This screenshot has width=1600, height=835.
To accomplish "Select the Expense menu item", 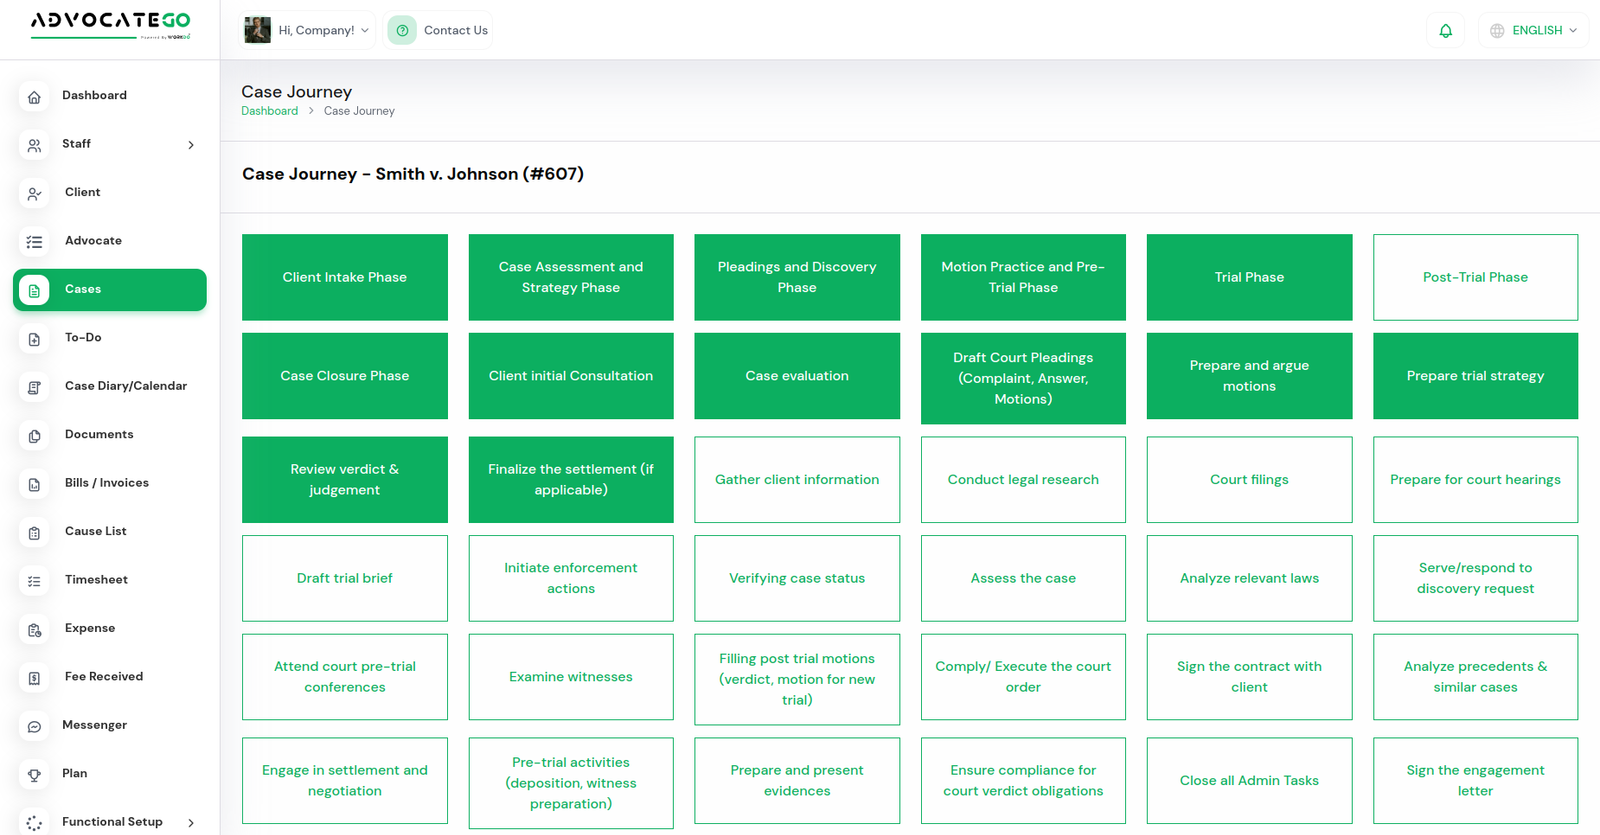I will [x=90, y=628].
